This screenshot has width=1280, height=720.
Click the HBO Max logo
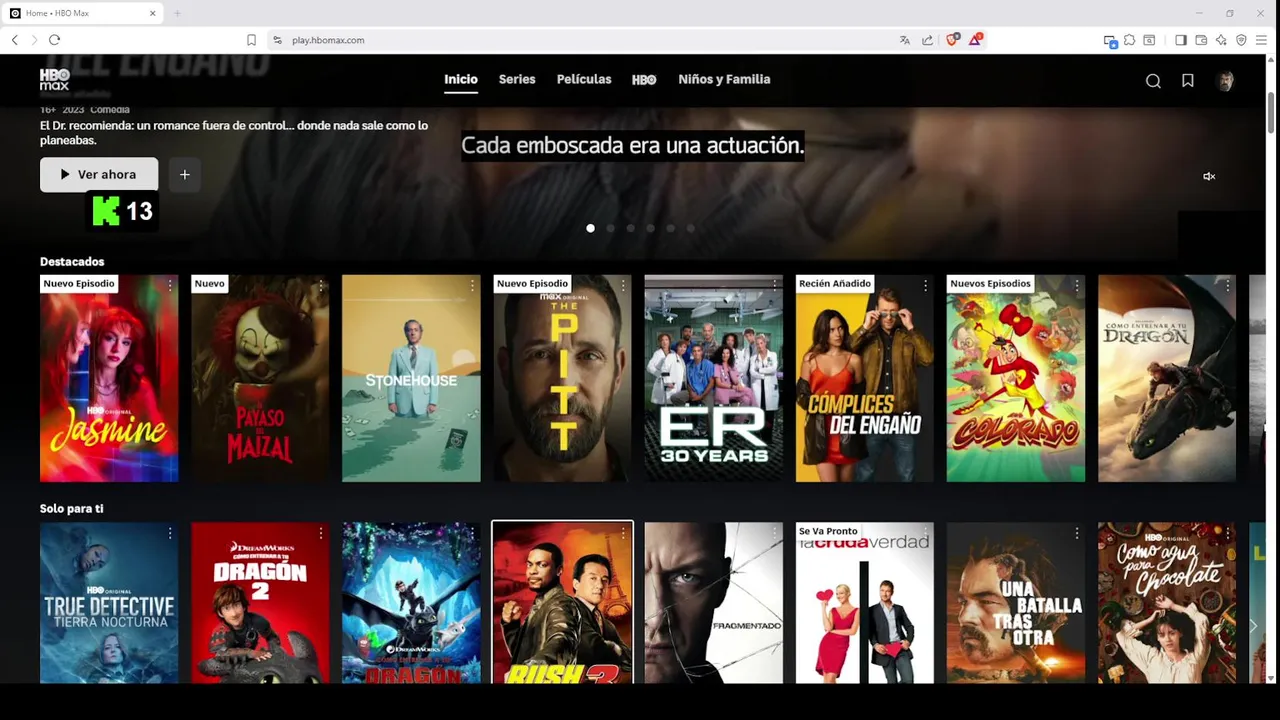click(x=55, y=79)
